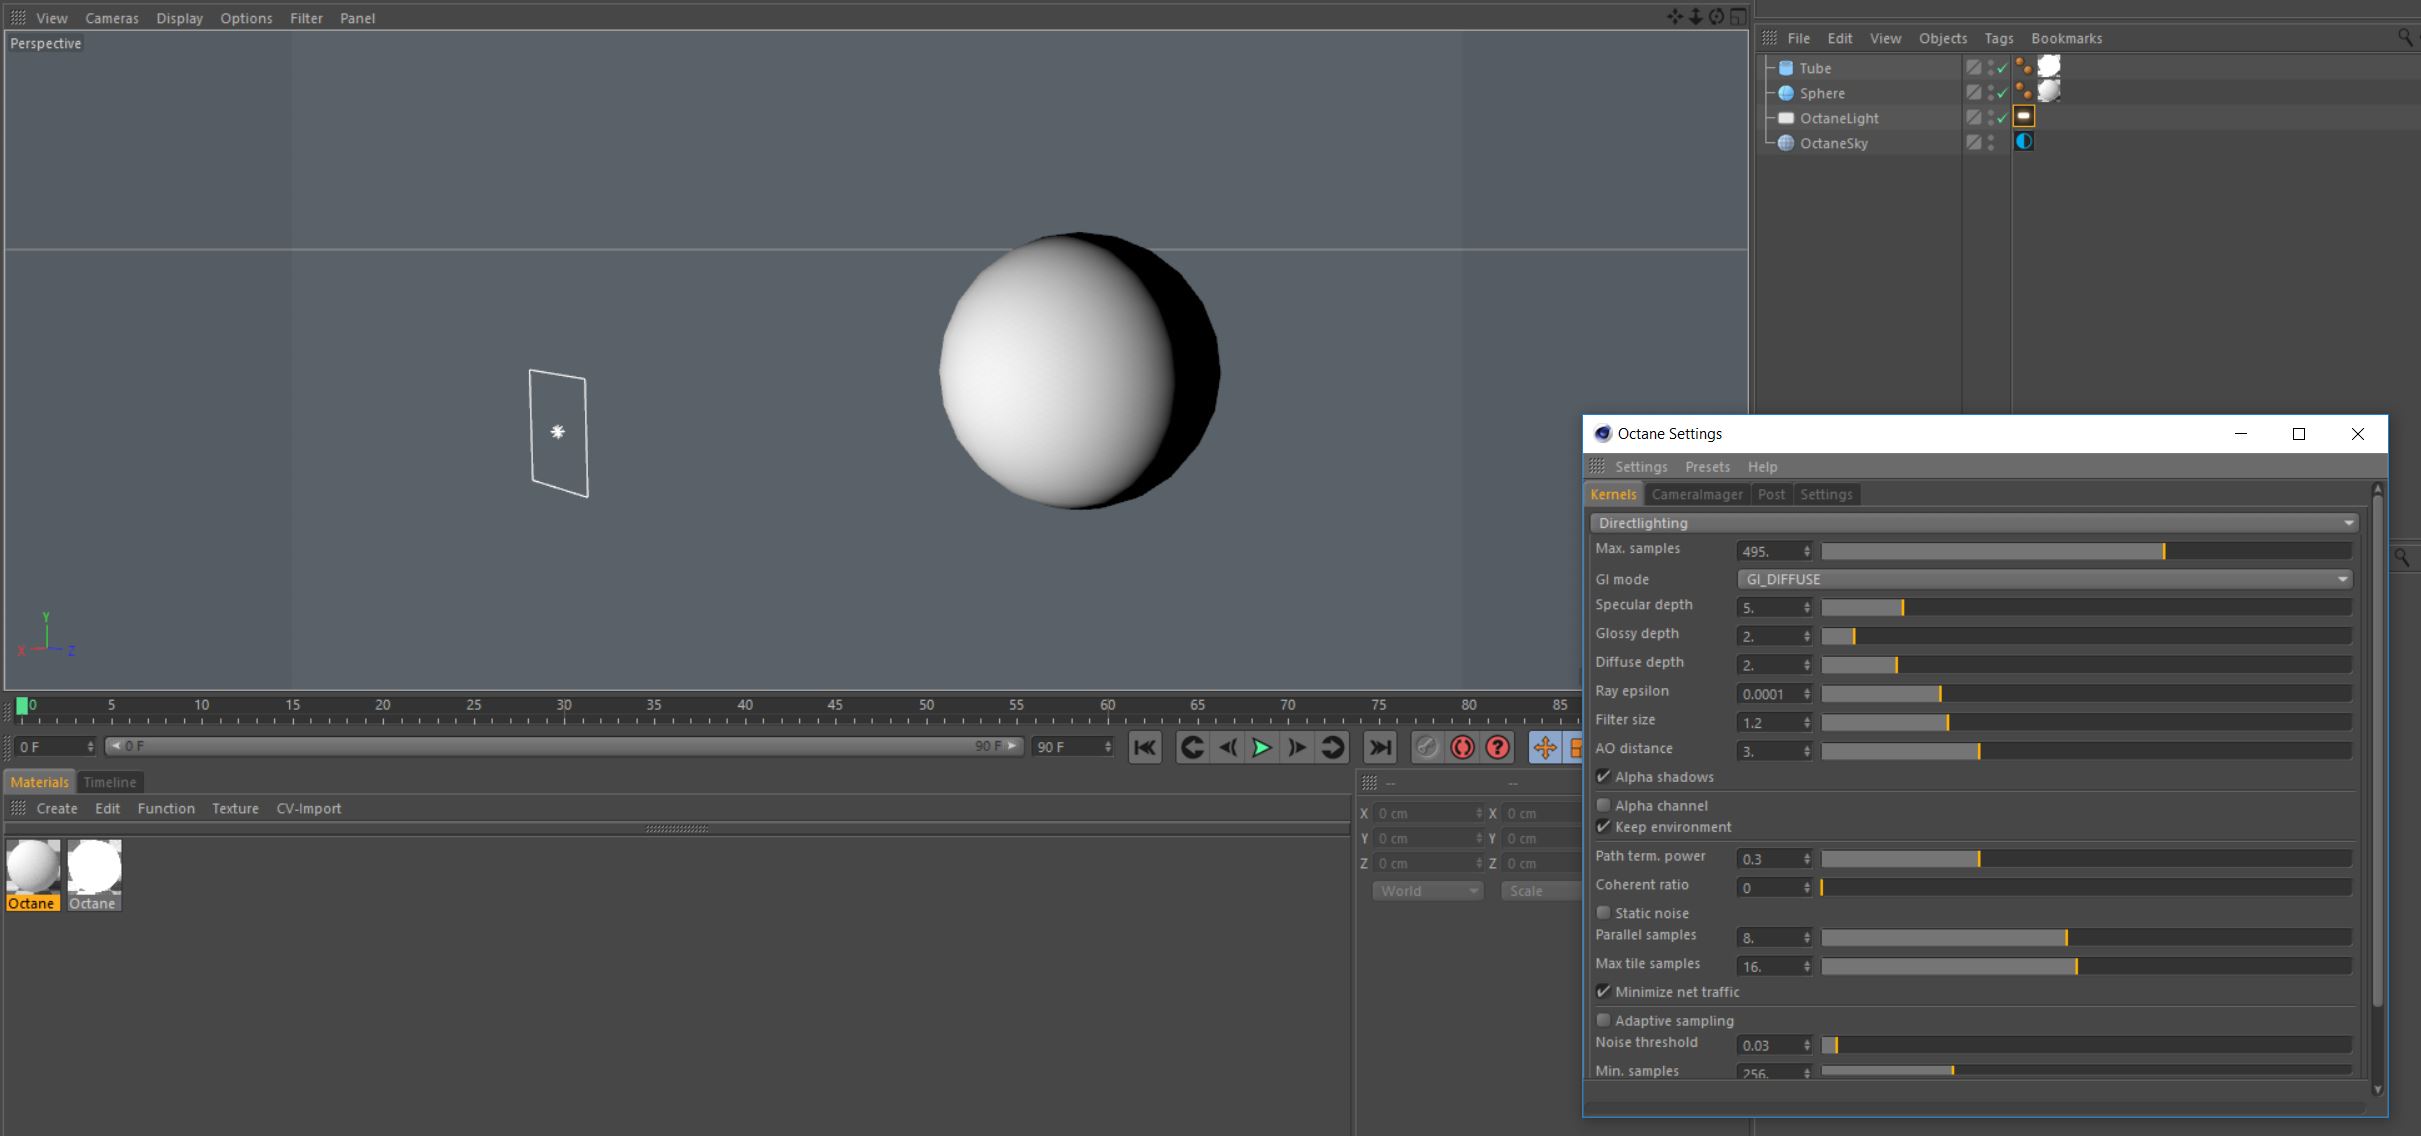Open the Presets menu in Octane Settings
The image size is (2421, 1136).
[1706, 467]
